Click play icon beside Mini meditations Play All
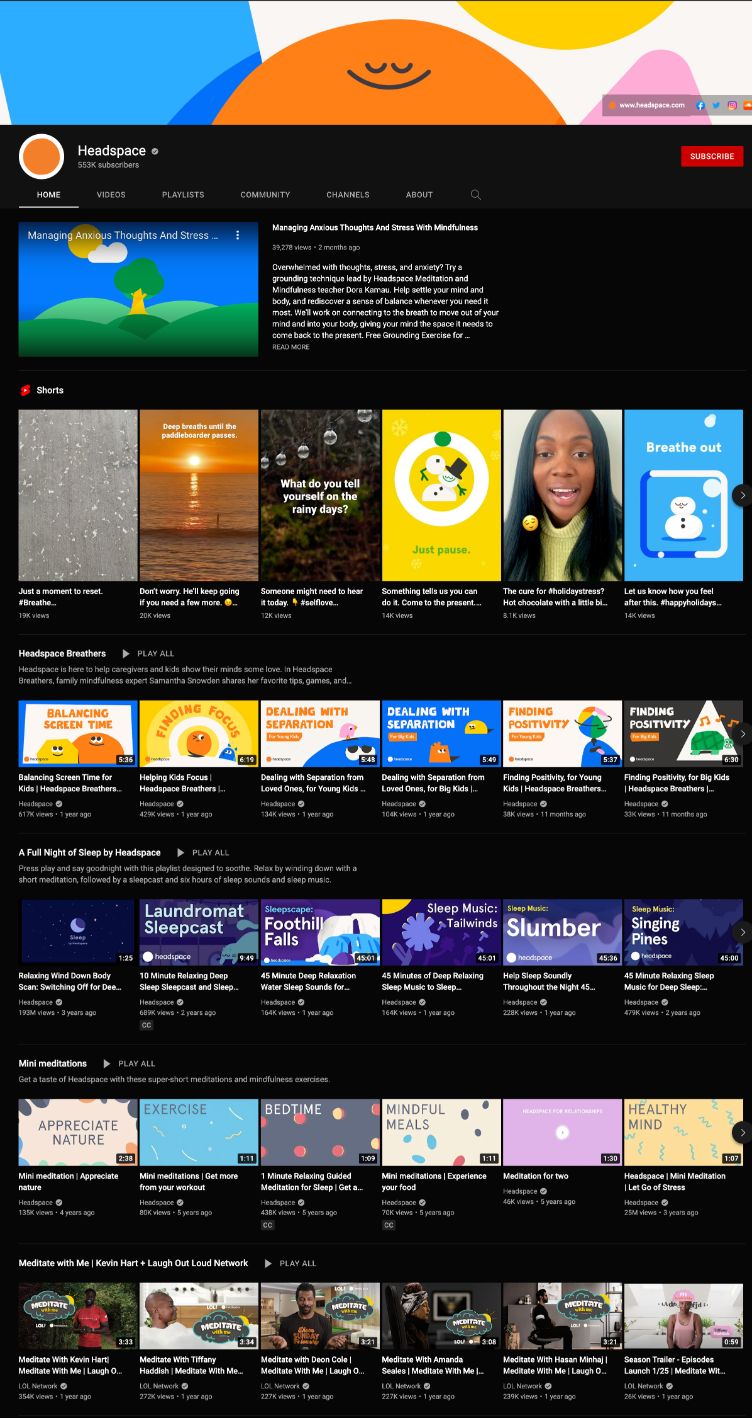 [x=107, y=1064]
